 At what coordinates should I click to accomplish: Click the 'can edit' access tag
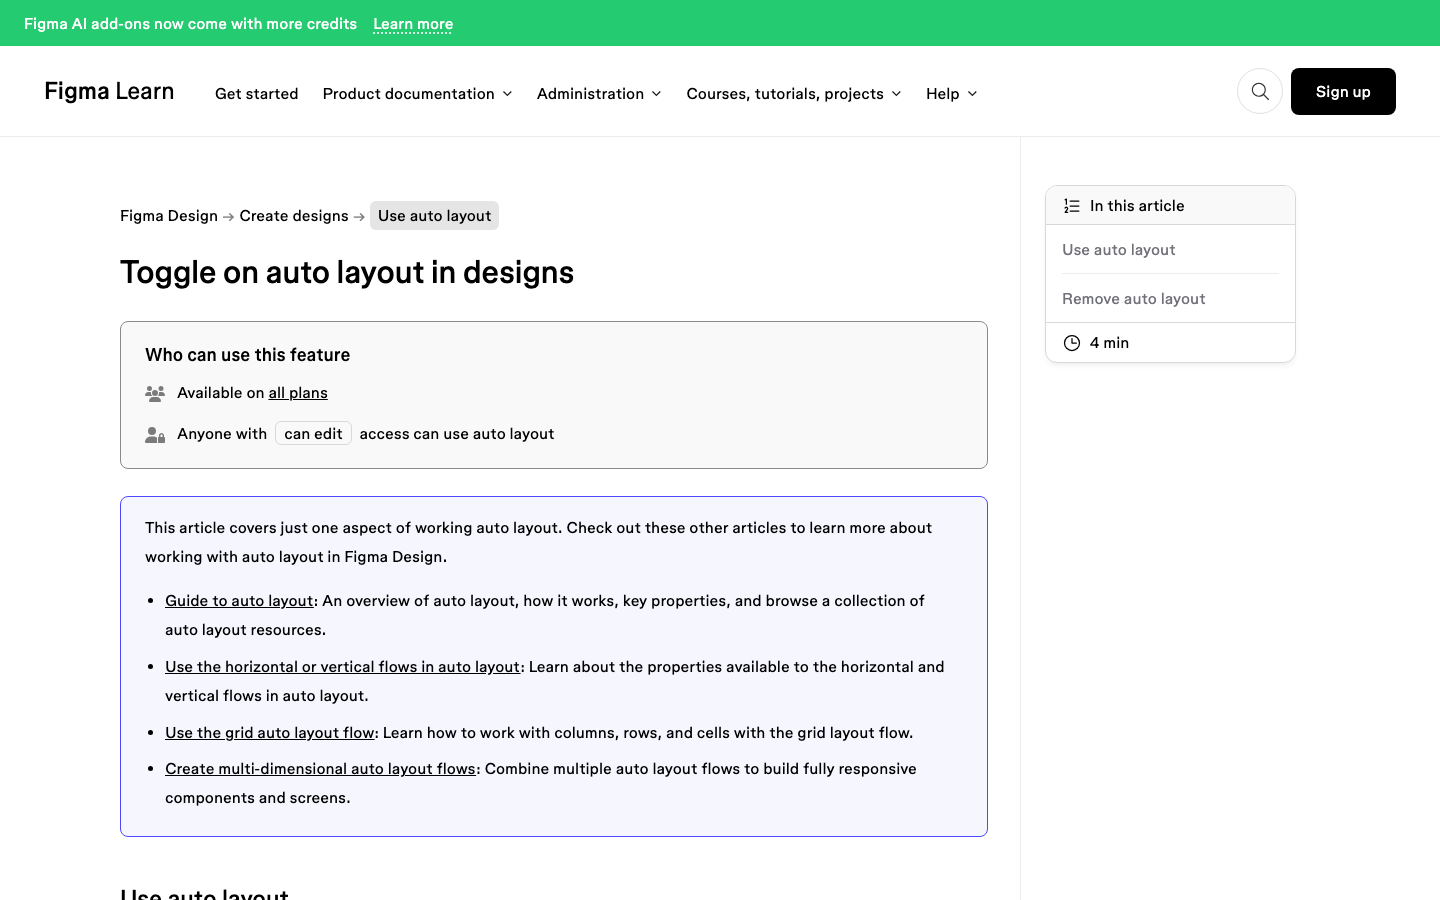tap(313, 433)
